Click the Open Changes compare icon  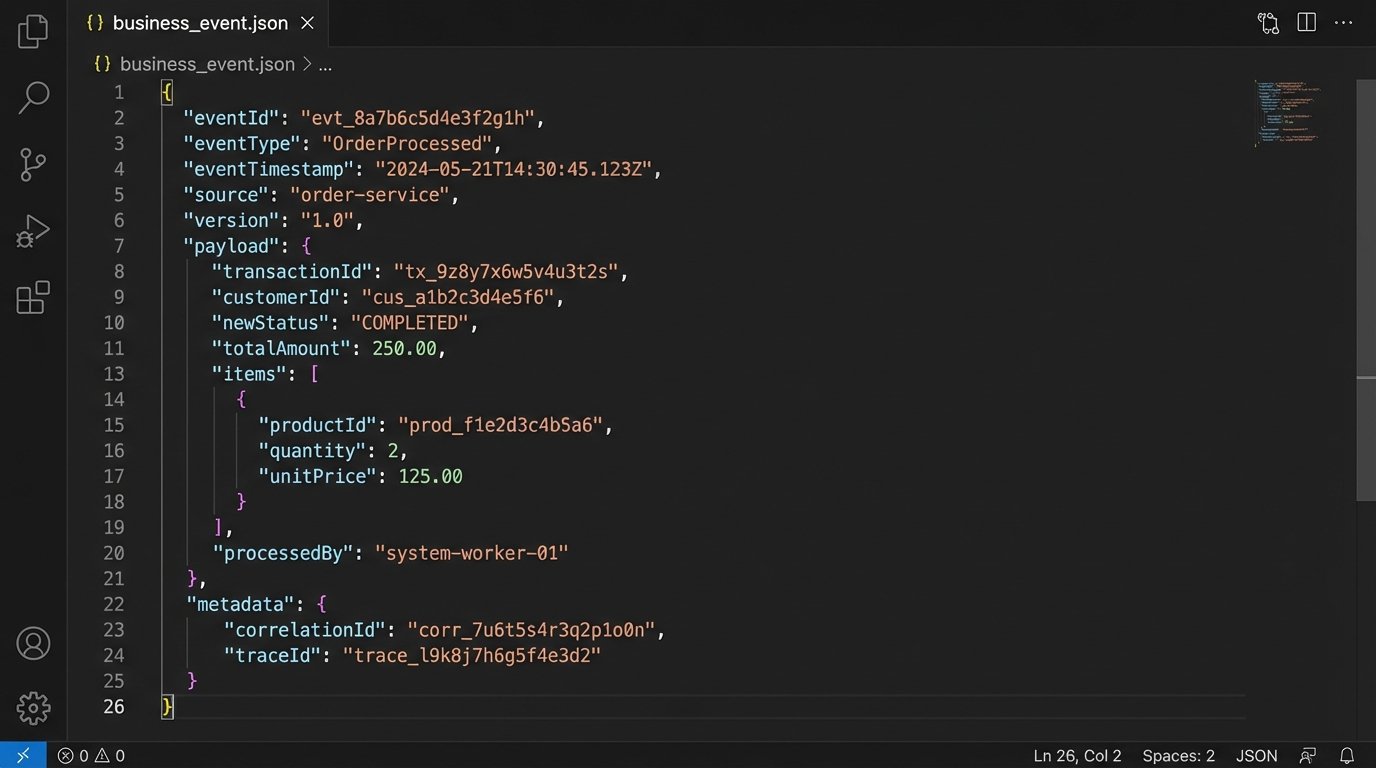point(1268,23)
